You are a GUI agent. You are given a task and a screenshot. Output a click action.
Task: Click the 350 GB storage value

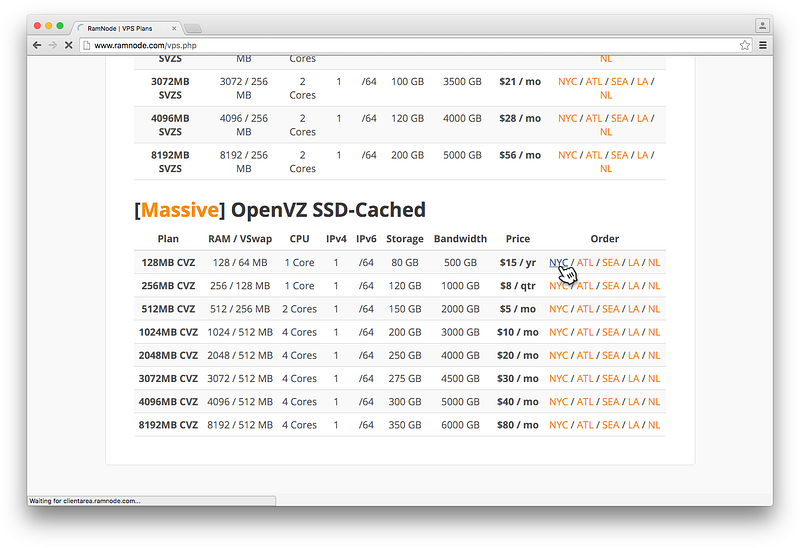(x=405, y=425)
